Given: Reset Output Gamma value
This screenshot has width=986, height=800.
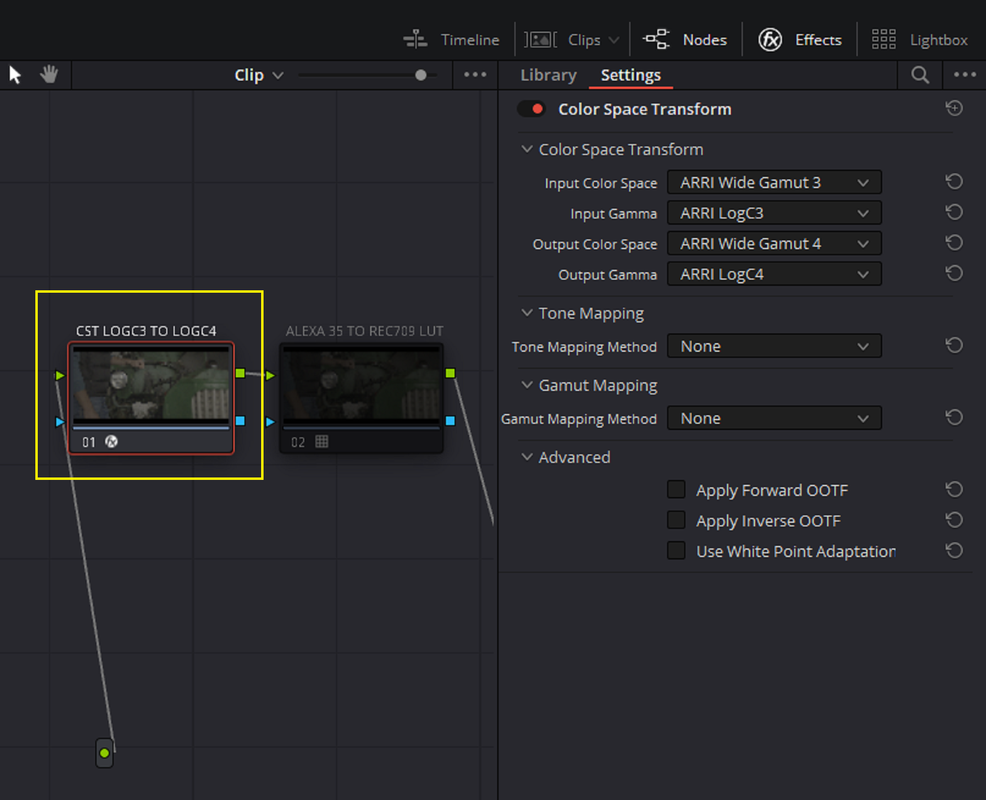Looking at the screenshot, I should pyautogui.click(x=954, y=274).
